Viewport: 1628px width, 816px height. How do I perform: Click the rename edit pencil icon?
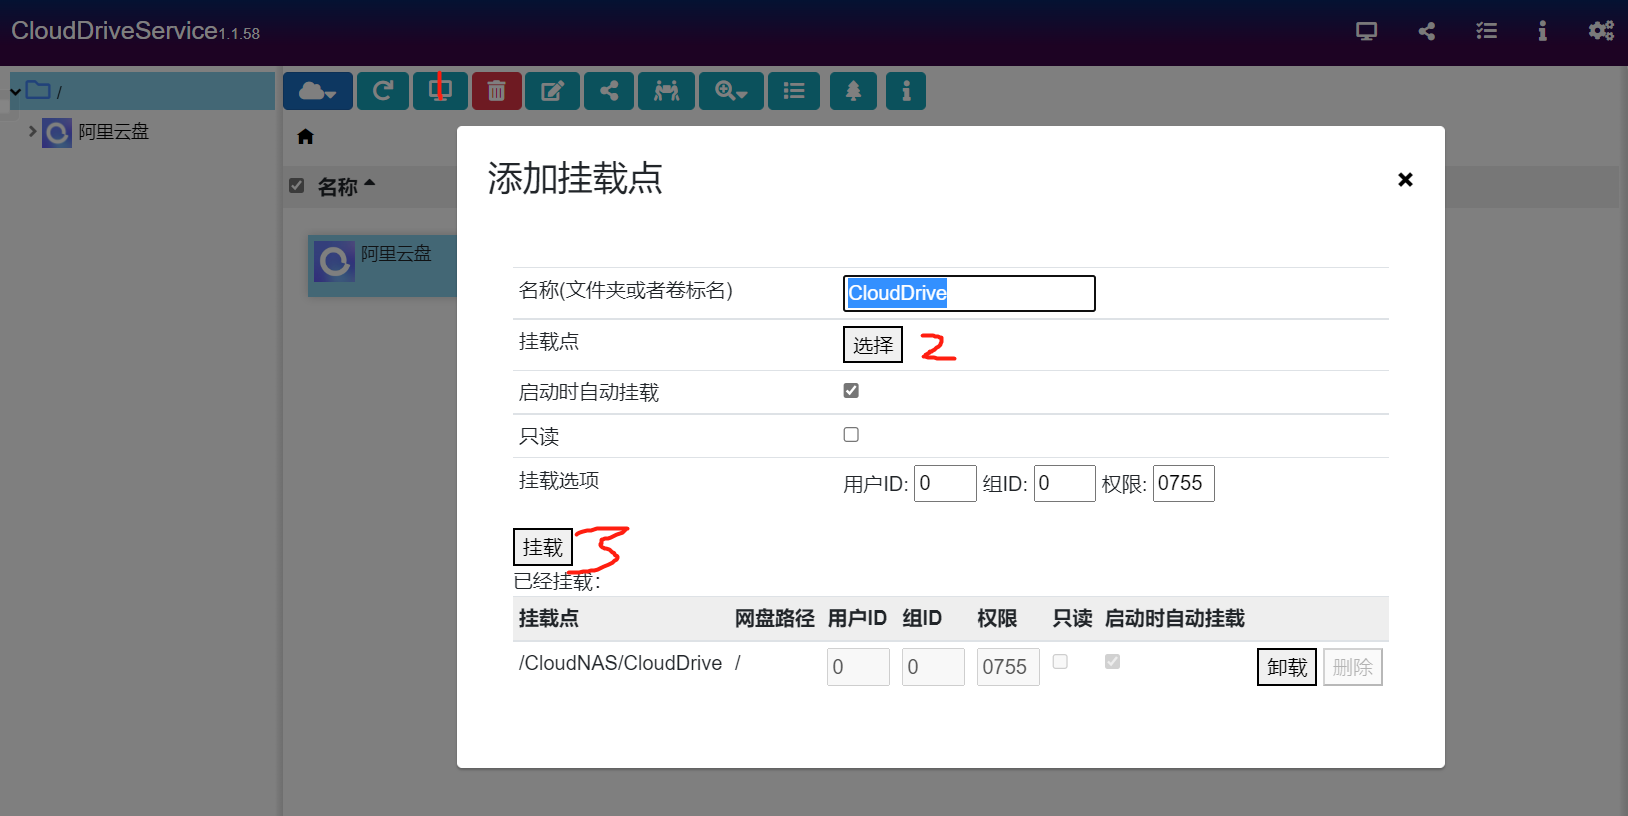(552, 91)
